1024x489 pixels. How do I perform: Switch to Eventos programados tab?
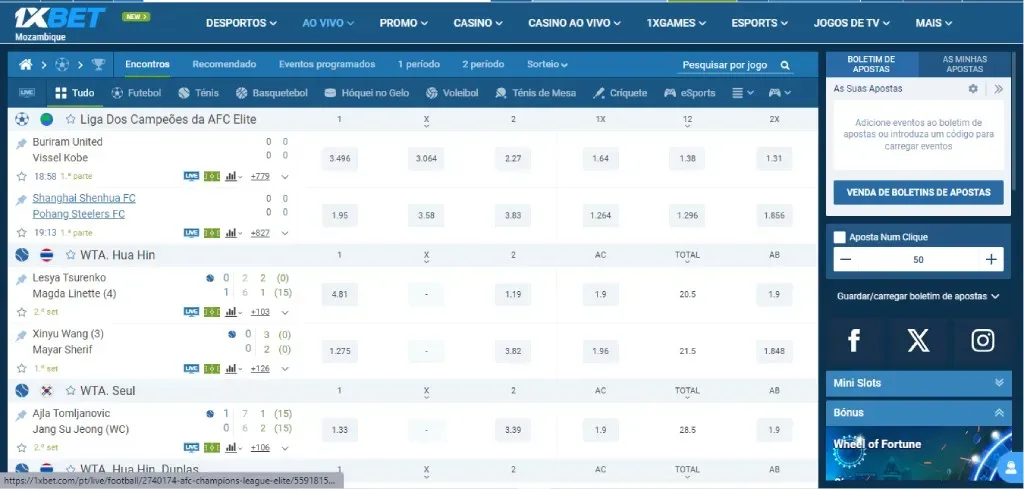coord(327,65)
